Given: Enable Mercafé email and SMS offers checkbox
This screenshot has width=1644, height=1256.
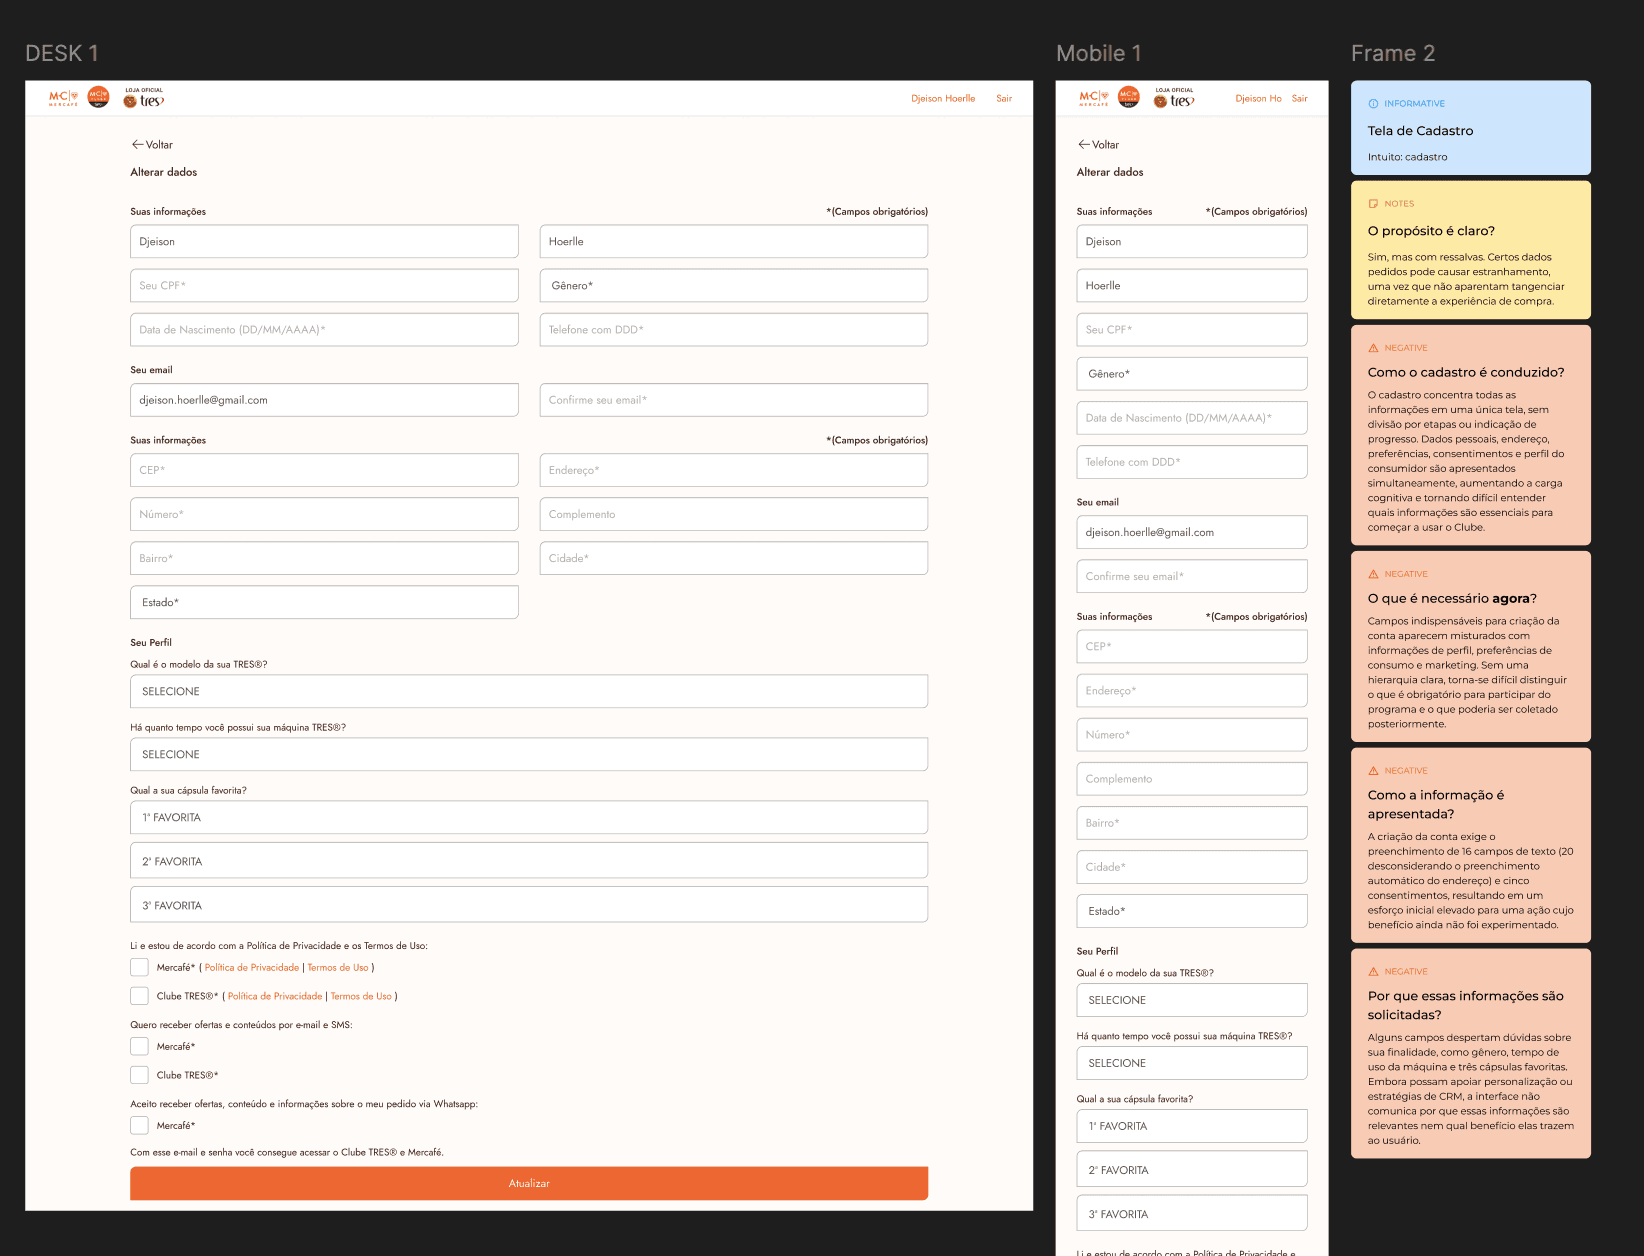Looking at the screenshot, I should tap(139, 1046).
